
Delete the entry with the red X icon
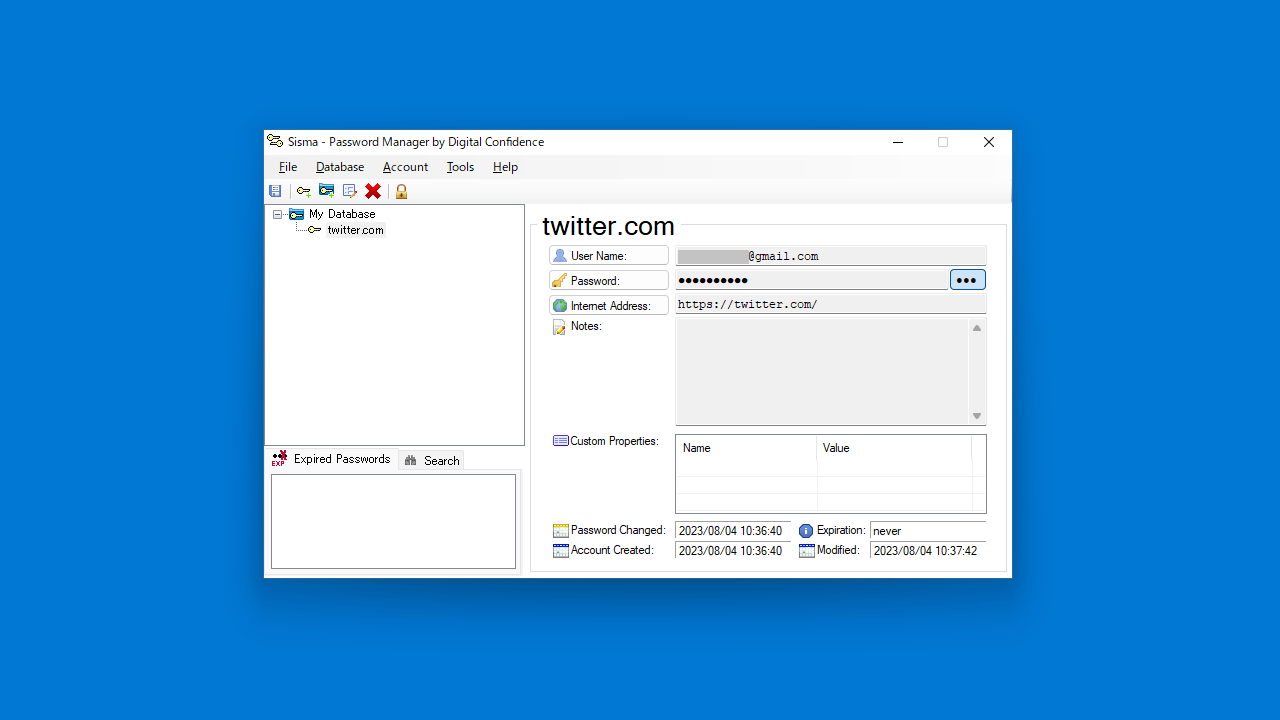coord(373,191)
